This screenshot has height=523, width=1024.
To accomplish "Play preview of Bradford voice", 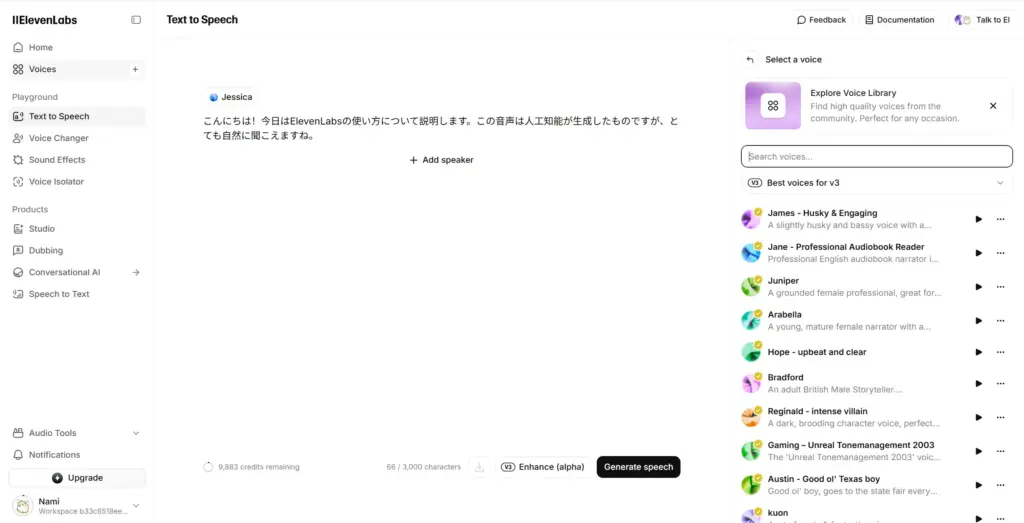I will point(978,383).
